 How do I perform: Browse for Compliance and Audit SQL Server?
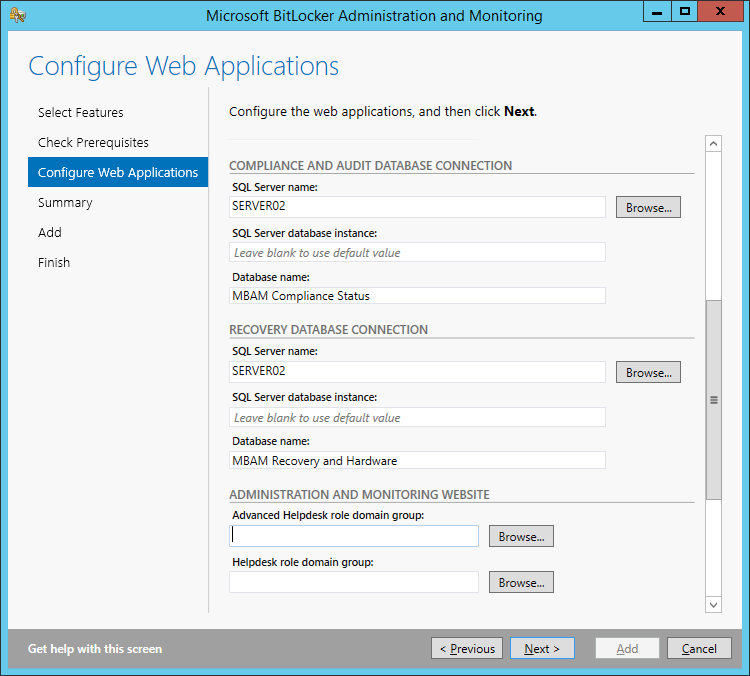tap(648, 207)
